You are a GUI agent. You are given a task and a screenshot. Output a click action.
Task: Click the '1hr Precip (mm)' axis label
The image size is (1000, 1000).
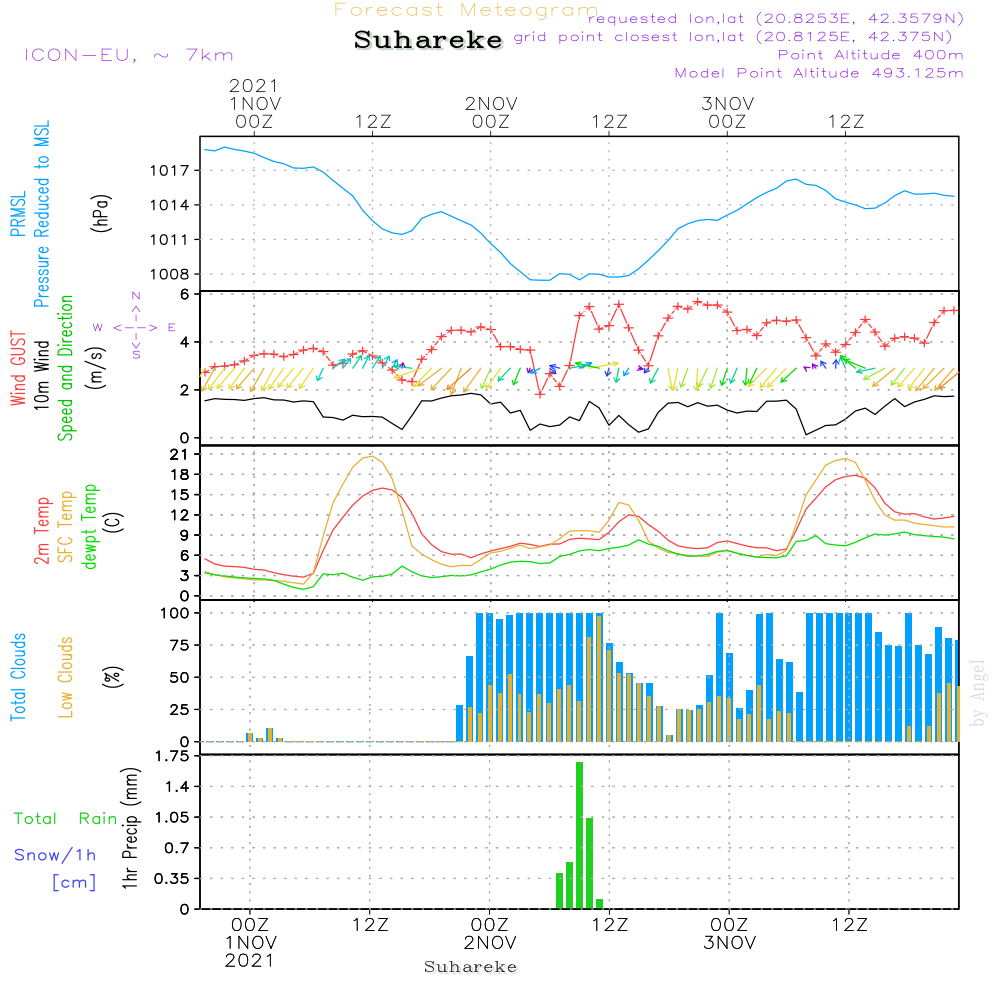coord(130,828)
